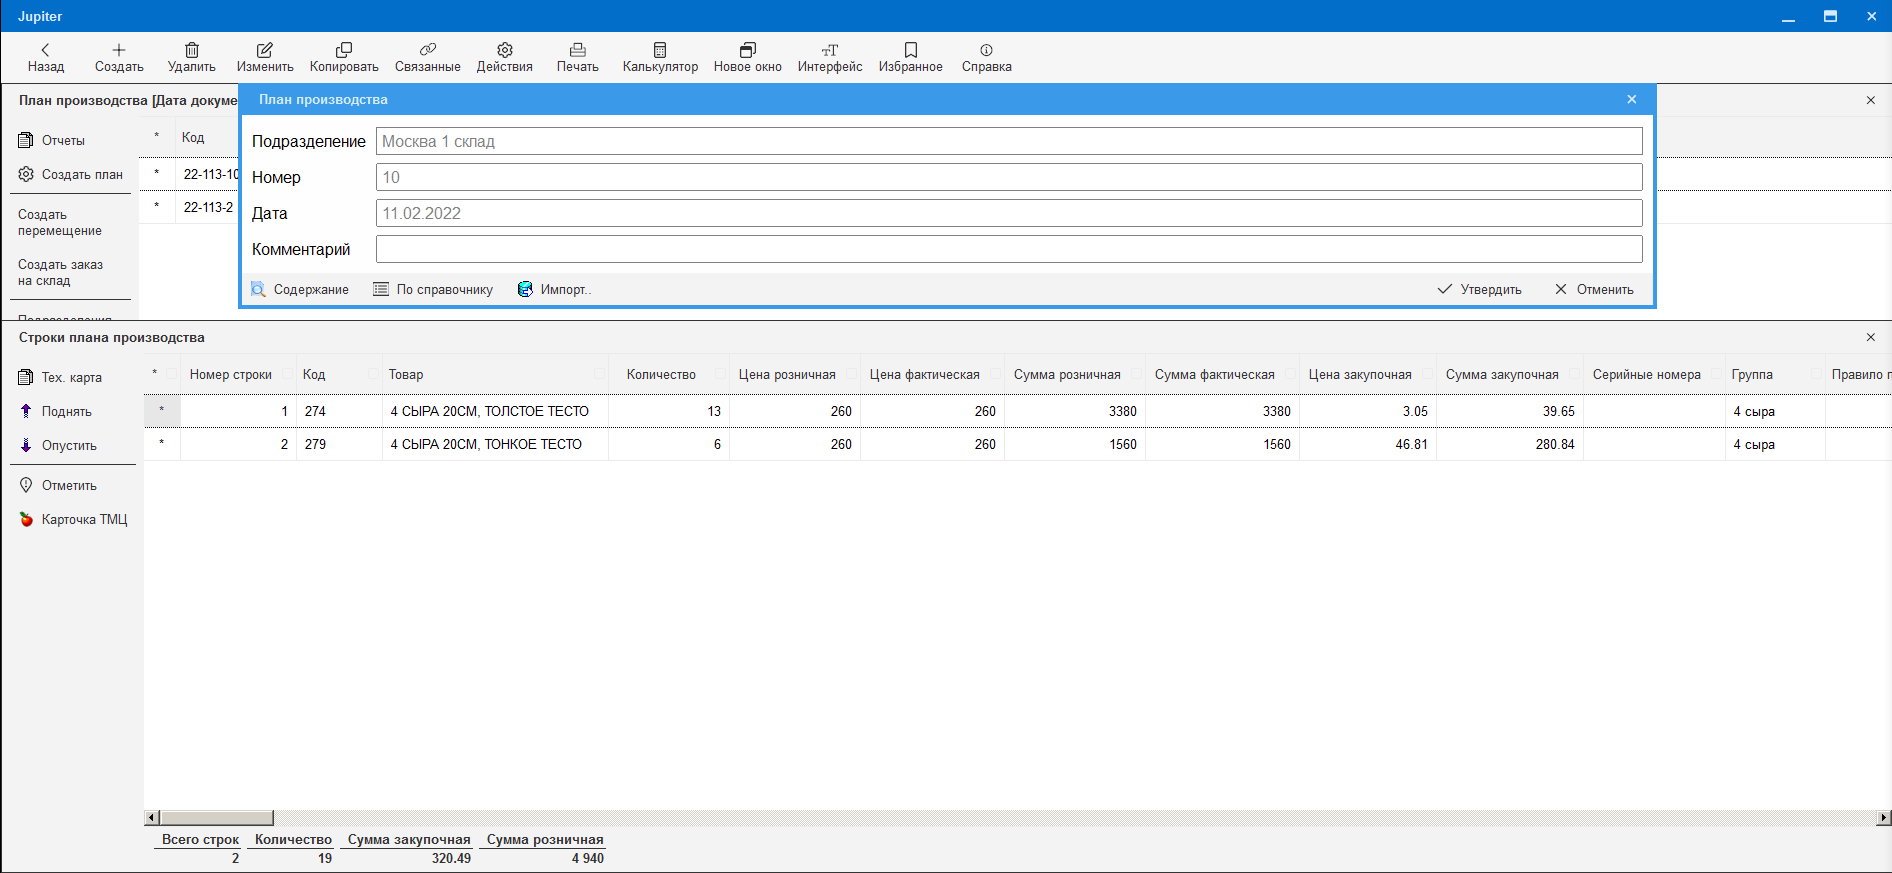Click По справочнику in the dialog
Image resolution: width=1892 pixels, height=873 pixels.
click(x=433, y=289)
